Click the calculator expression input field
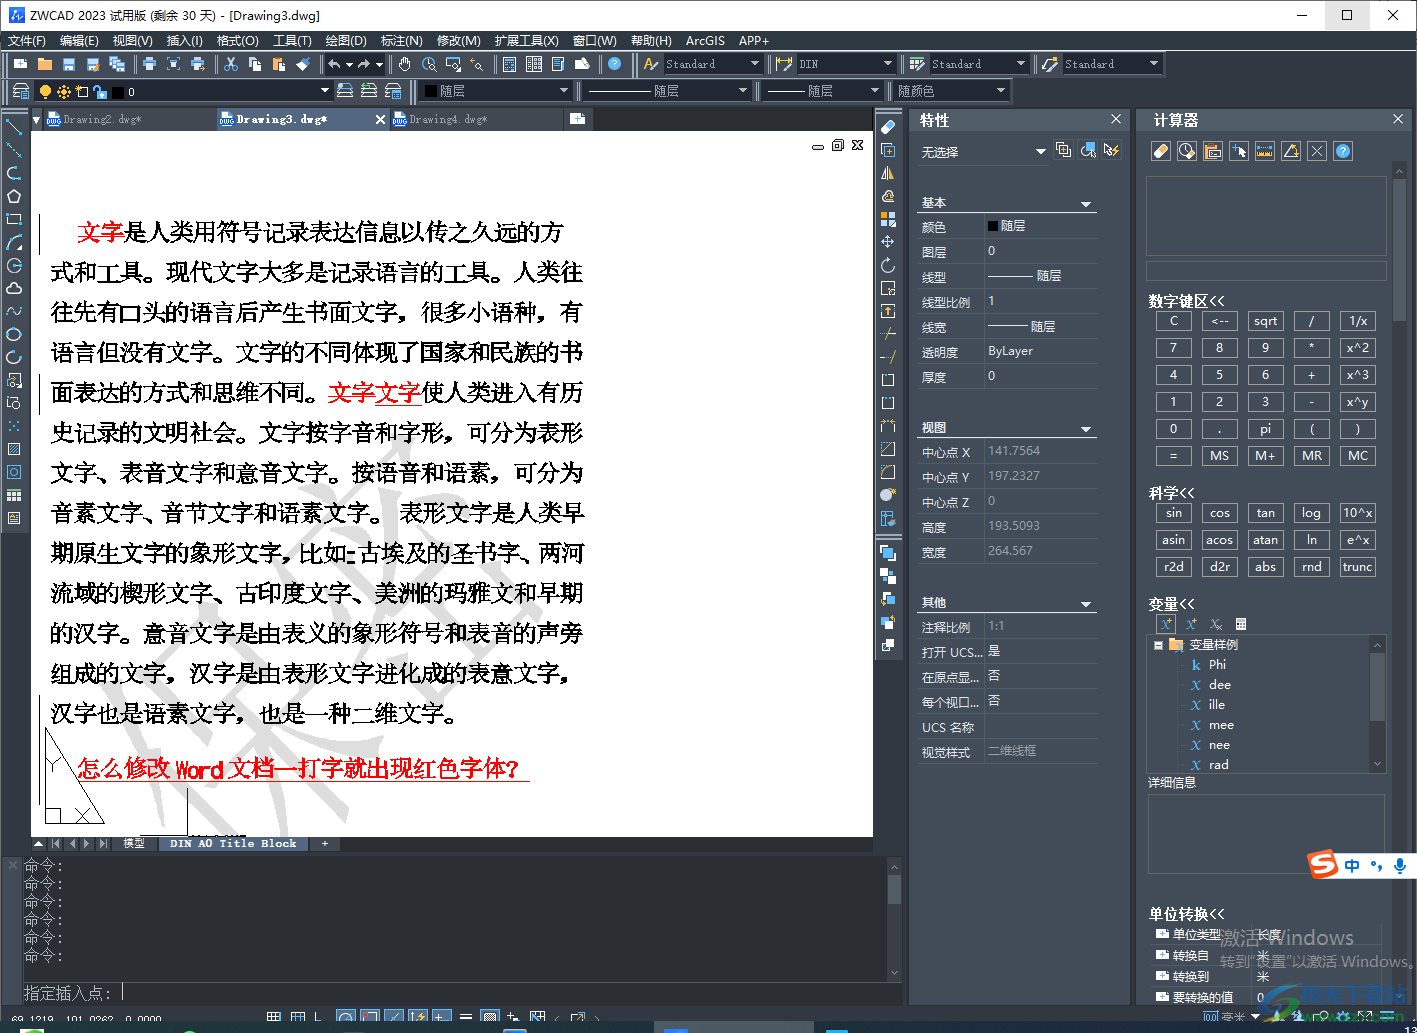The image size is (1417, 1033). pos(1266,271)
